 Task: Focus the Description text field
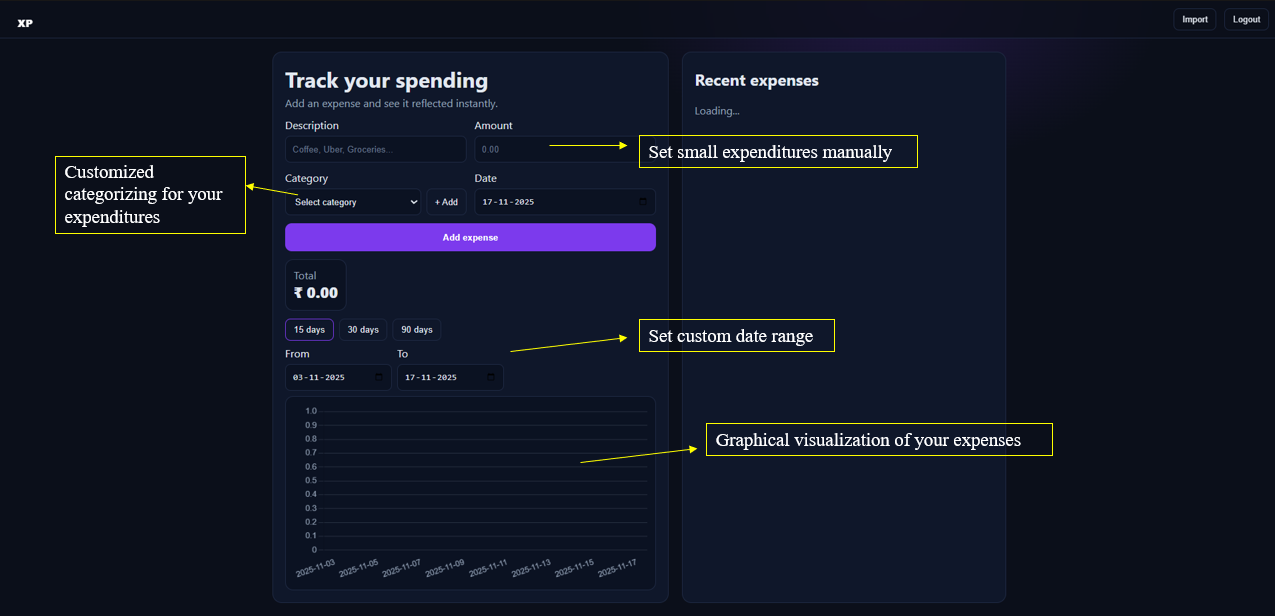pyautogui.click(x=375, y=150)
